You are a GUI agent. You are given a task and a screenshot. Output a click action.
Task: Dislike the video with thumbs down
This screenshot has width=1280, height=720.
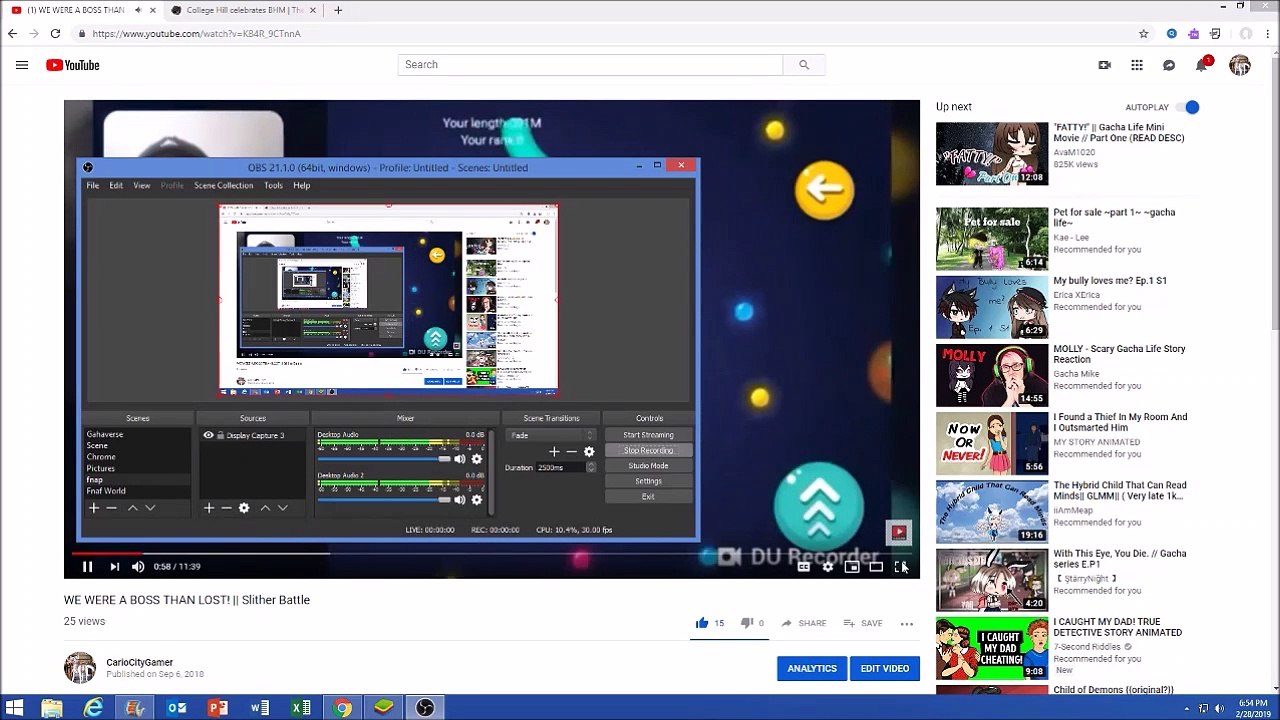[x=746, y=623]
